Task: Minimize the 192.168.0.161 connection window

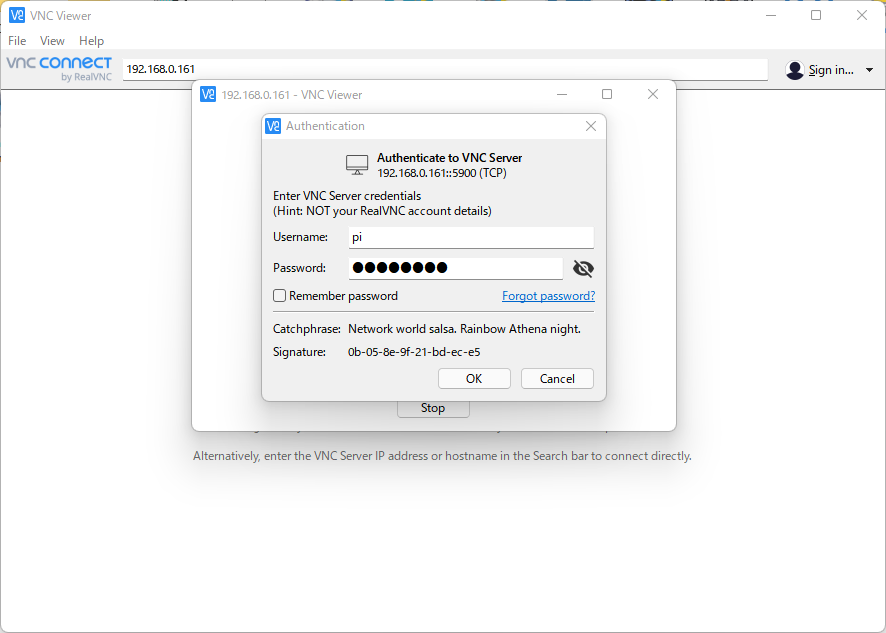Action: click(562, 94)
